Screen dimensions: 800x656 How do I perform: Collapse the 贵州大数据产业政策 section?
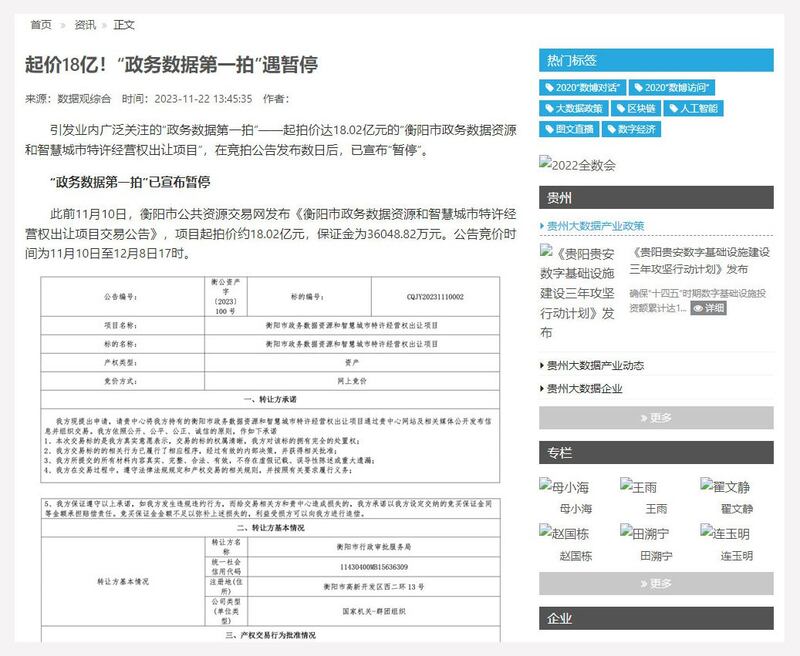[x=595, y=226]
